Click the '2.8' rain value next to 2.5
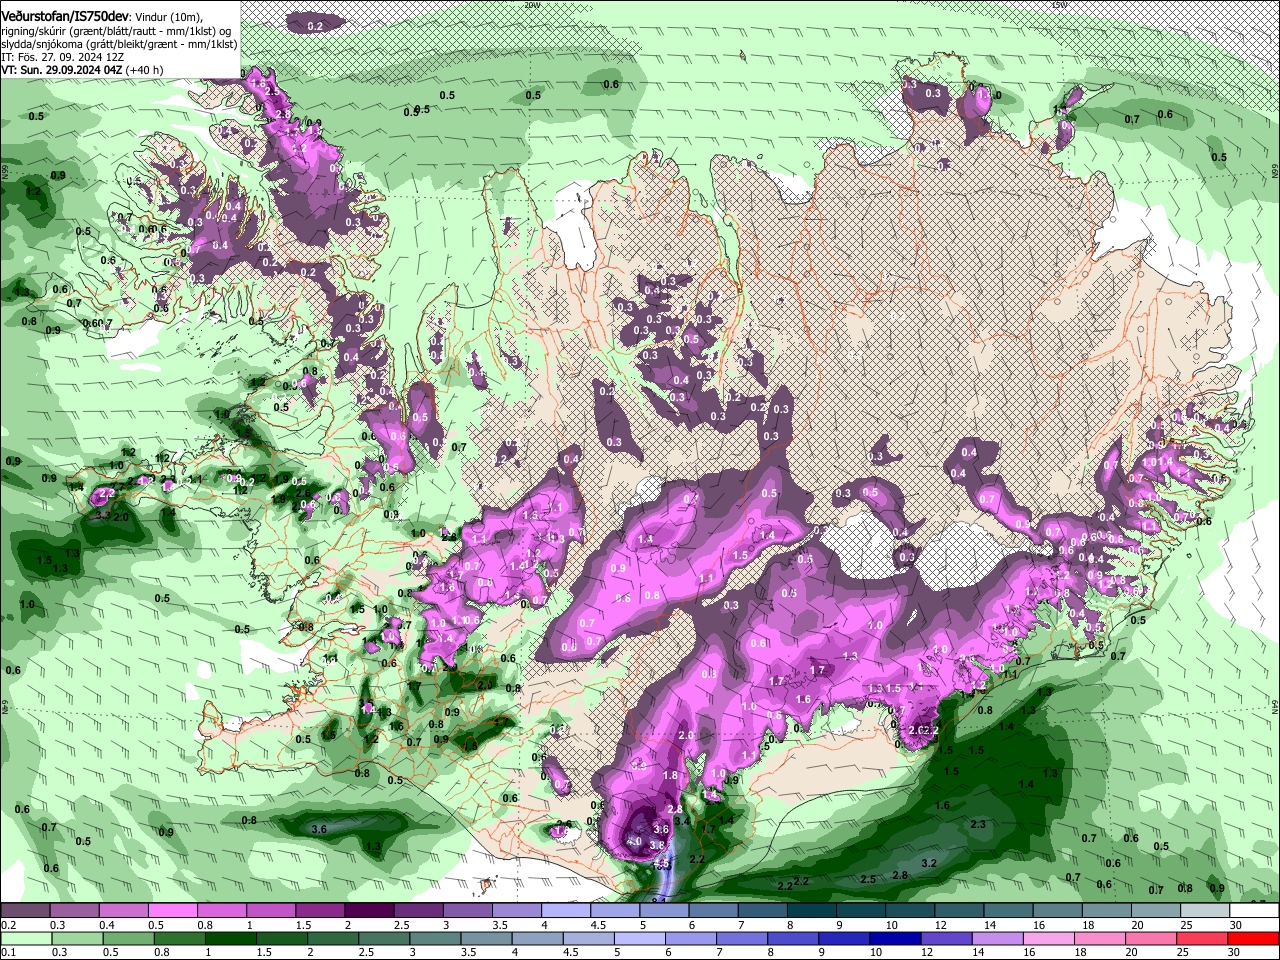Viewport: 1280px width, 960px height. coord(900,875)
